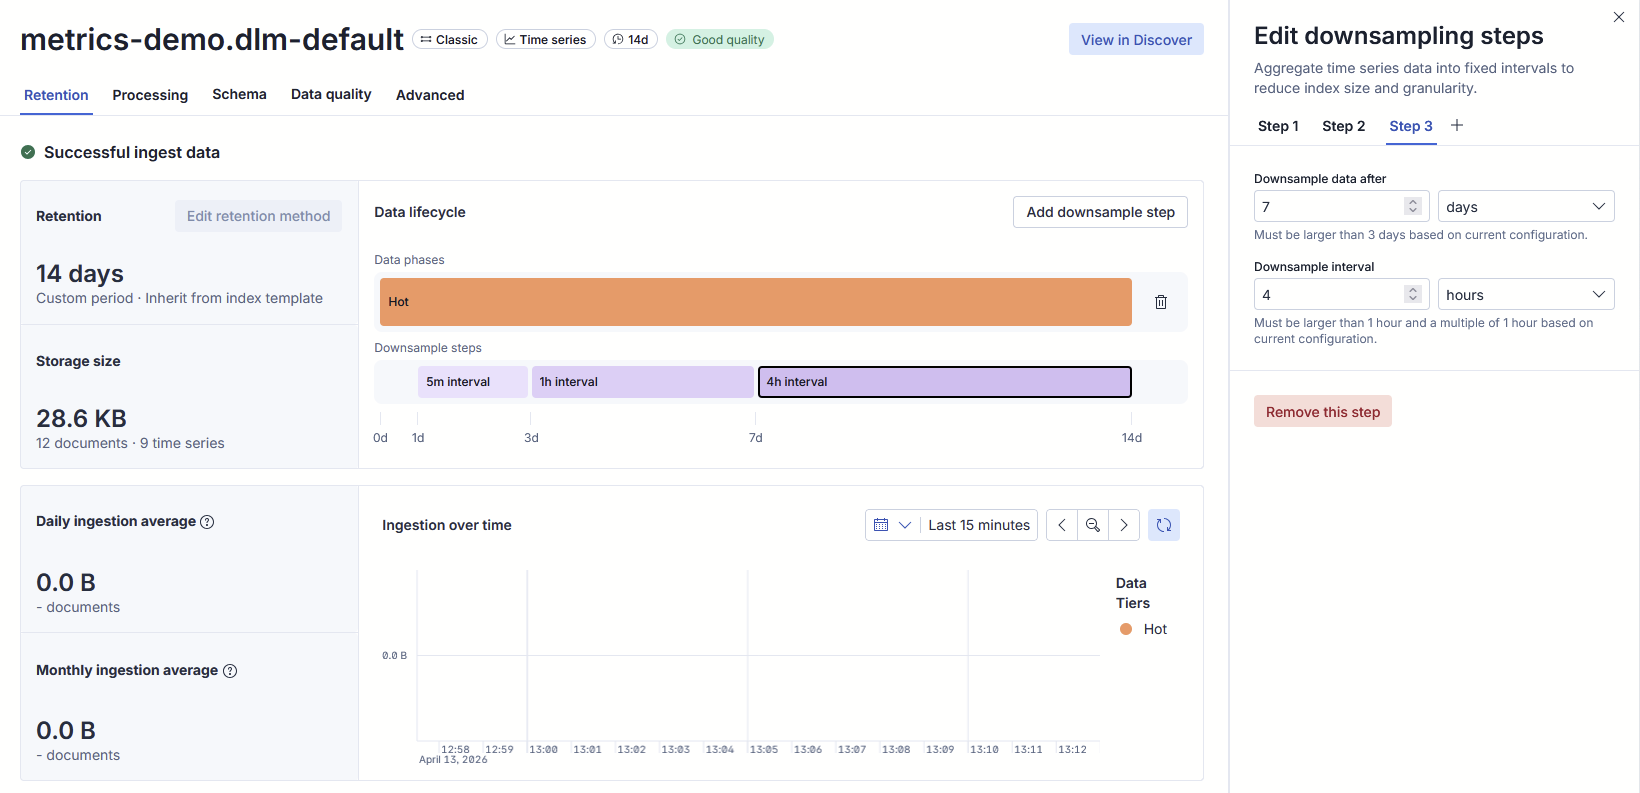Select Step 1 tab in flyout

coord(1278,126)
